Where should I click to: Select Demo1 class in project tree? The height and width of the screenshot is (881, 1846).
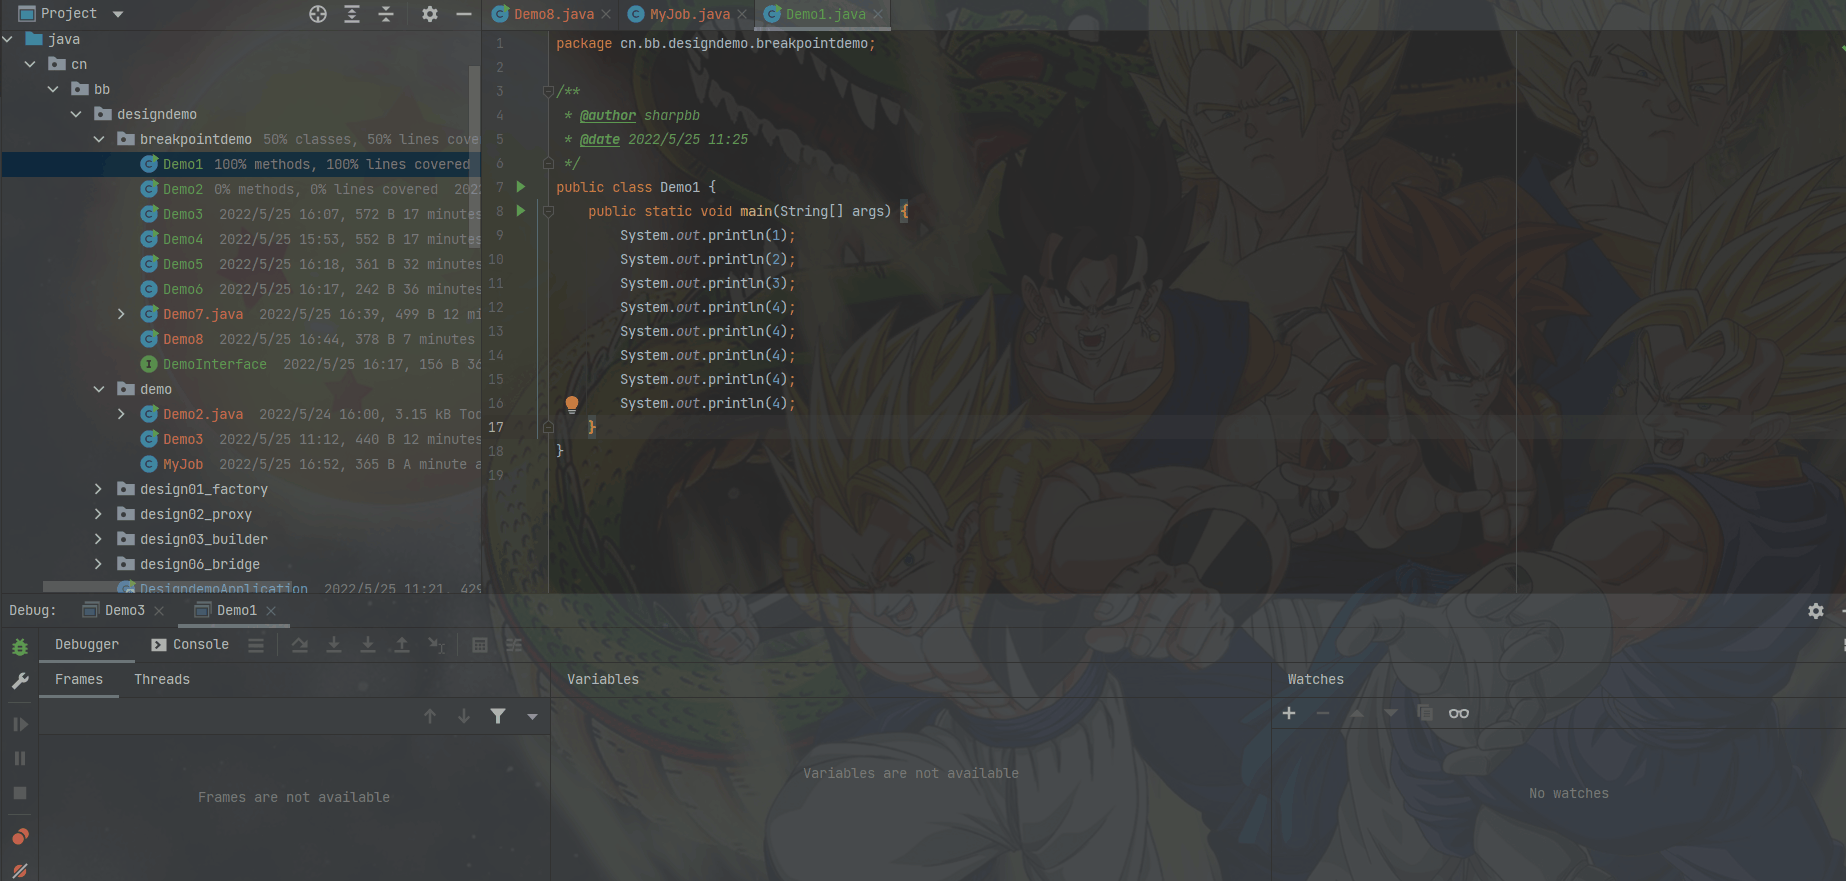[x=183, y=164]
